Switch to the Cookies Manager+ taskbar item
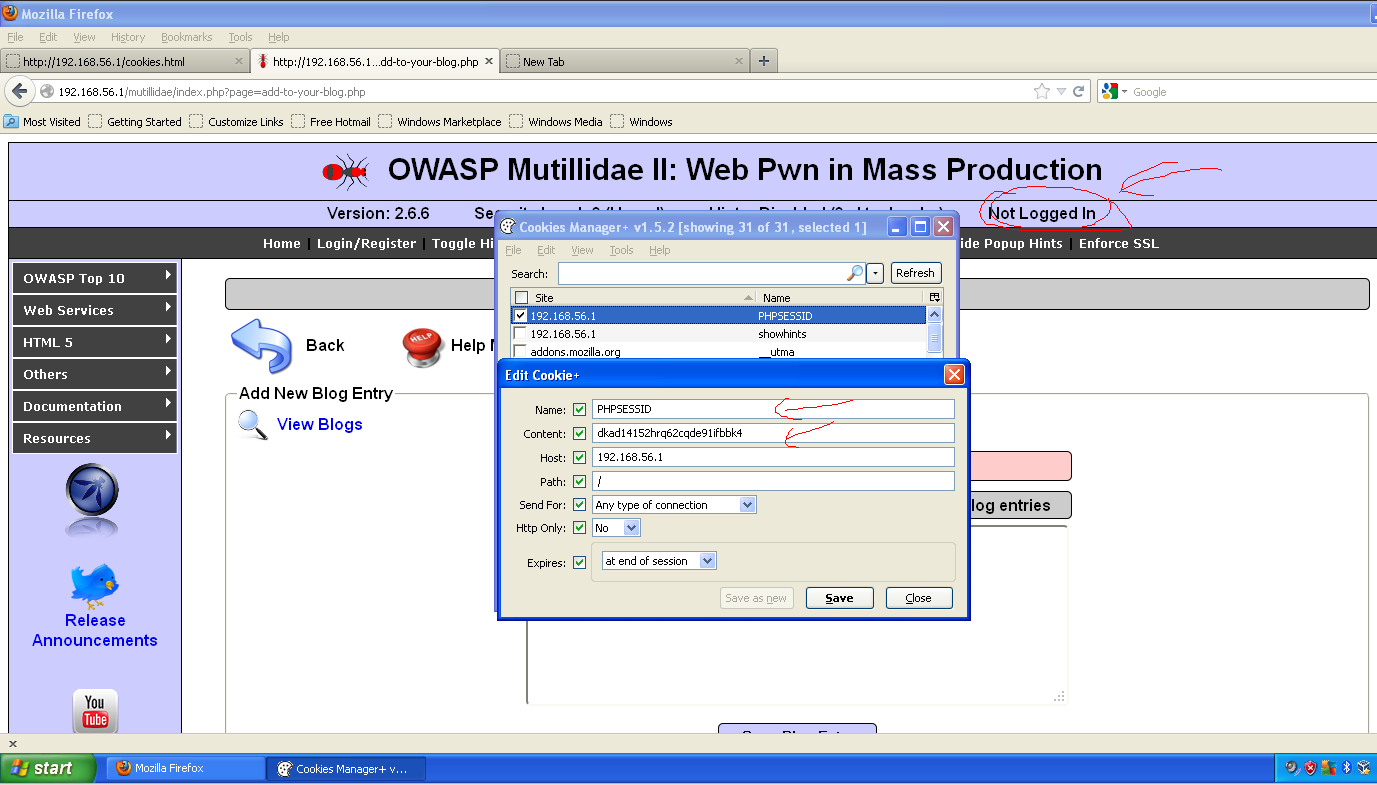Image resolution: width=1377 pixels, height=785 pixels. (347, 768)
